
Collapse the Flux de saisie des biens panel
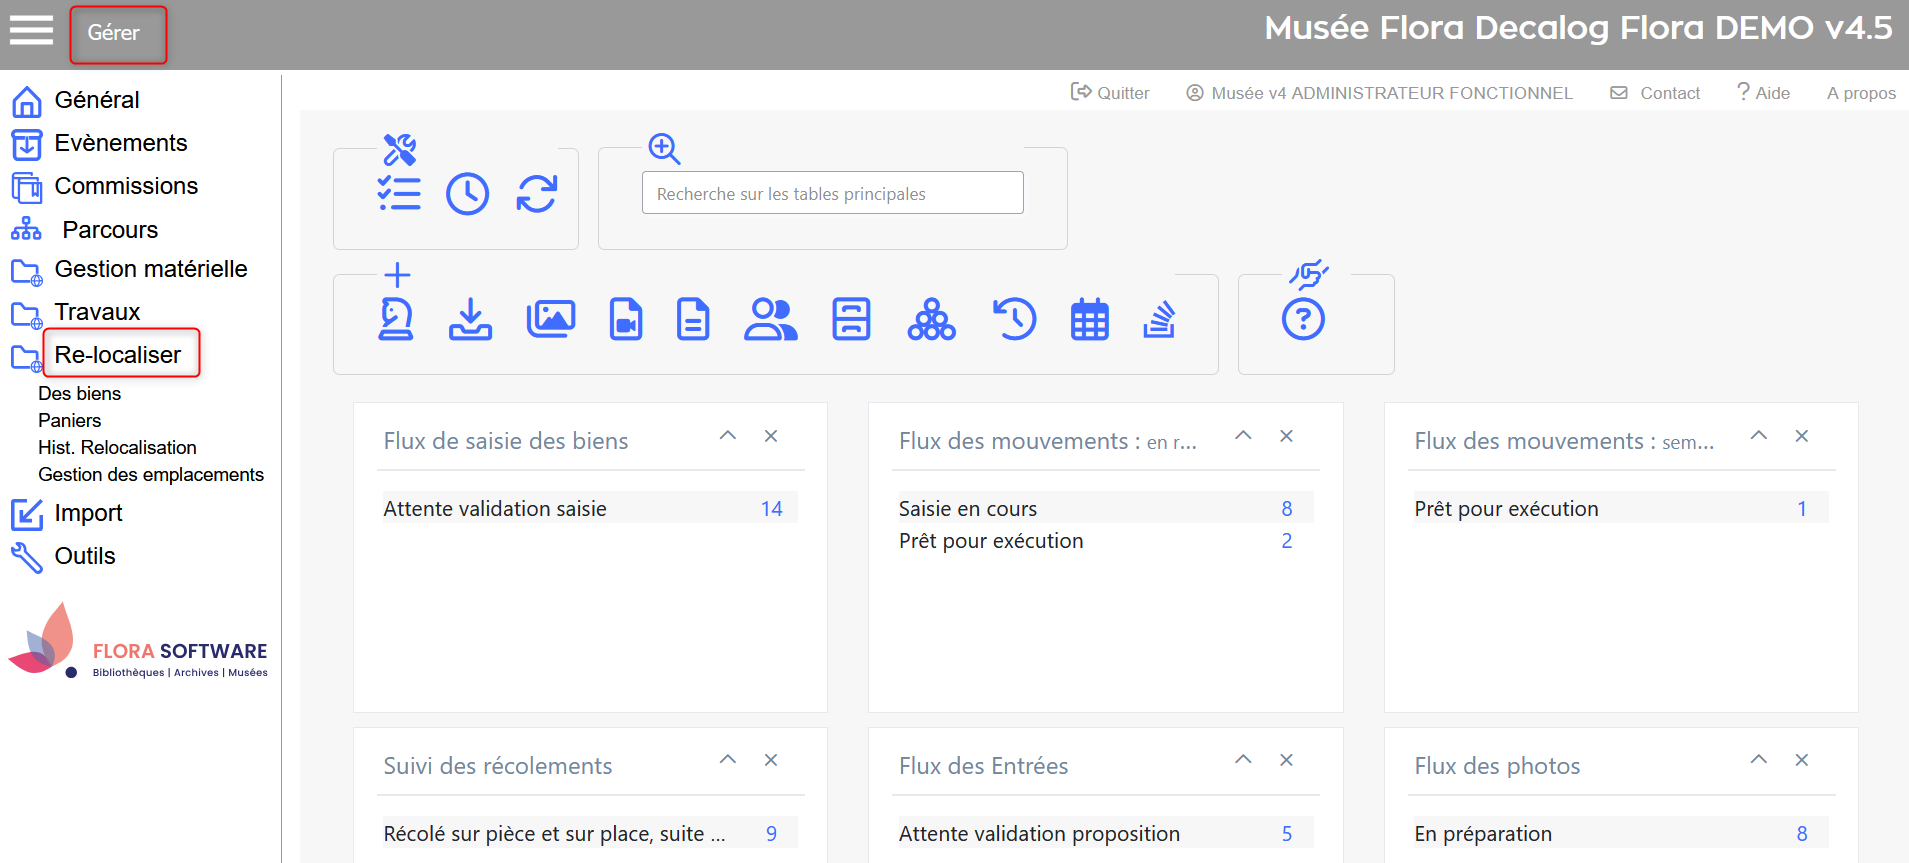tap(728, 436)
